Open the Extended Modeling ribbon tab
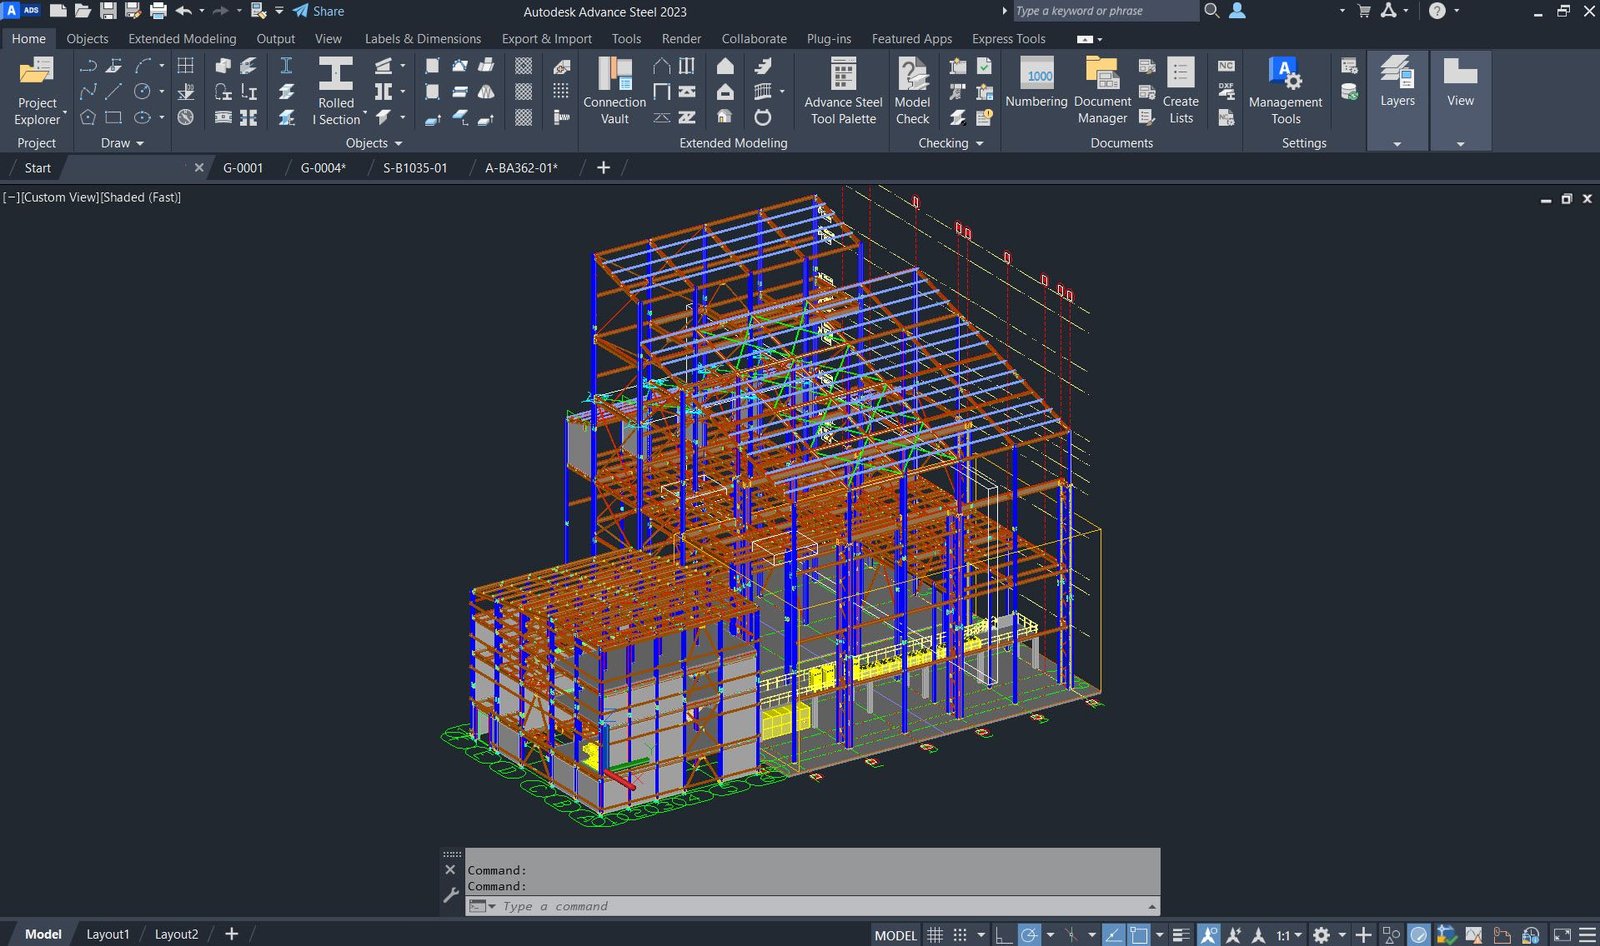Screen dimensions: 1600x946 182,38
